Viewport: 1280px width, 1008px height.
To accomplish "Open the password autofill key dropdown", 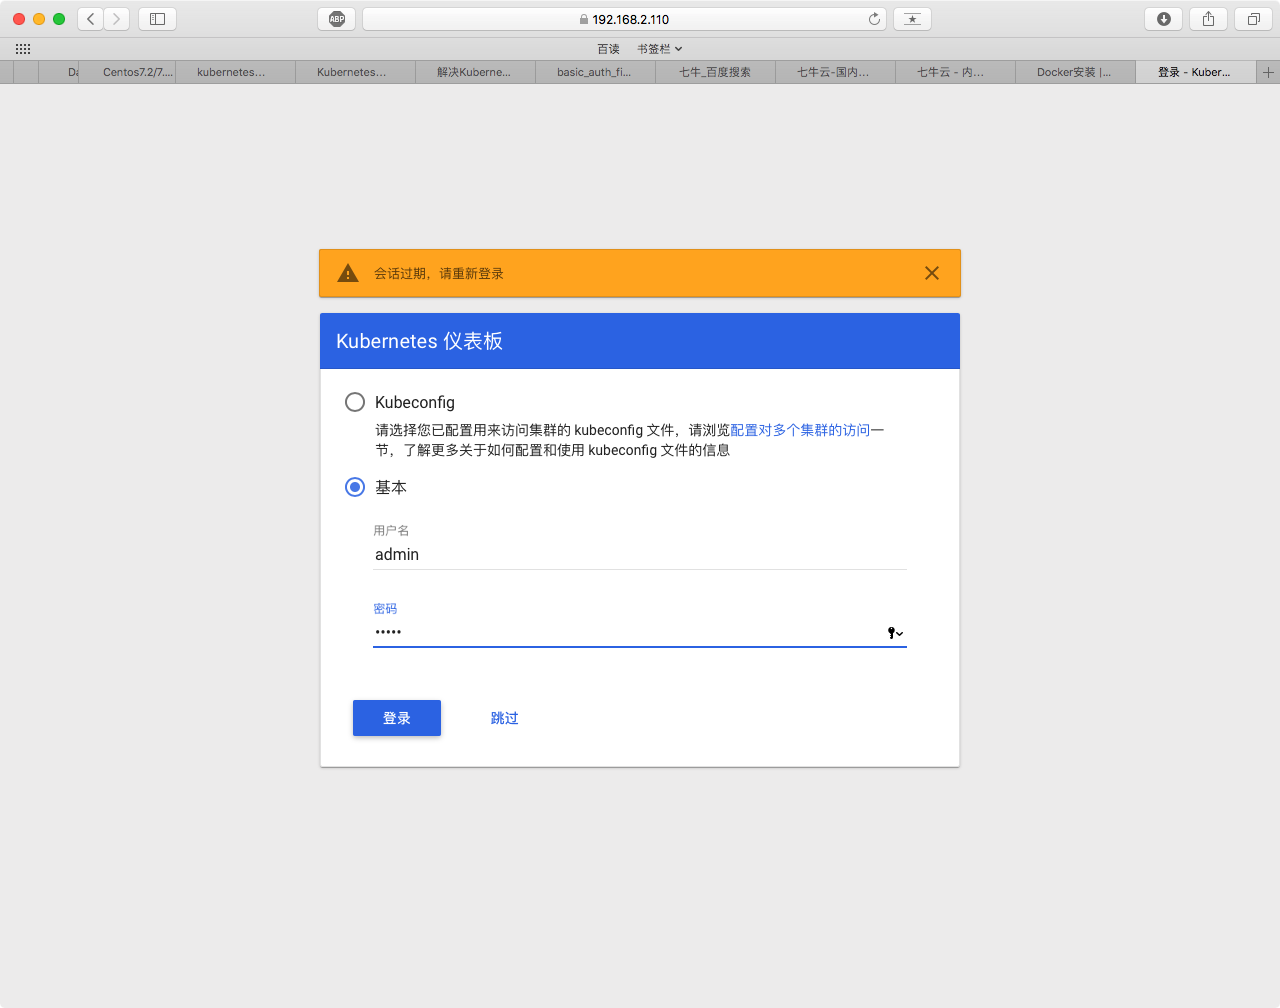I will click(895, 633).
